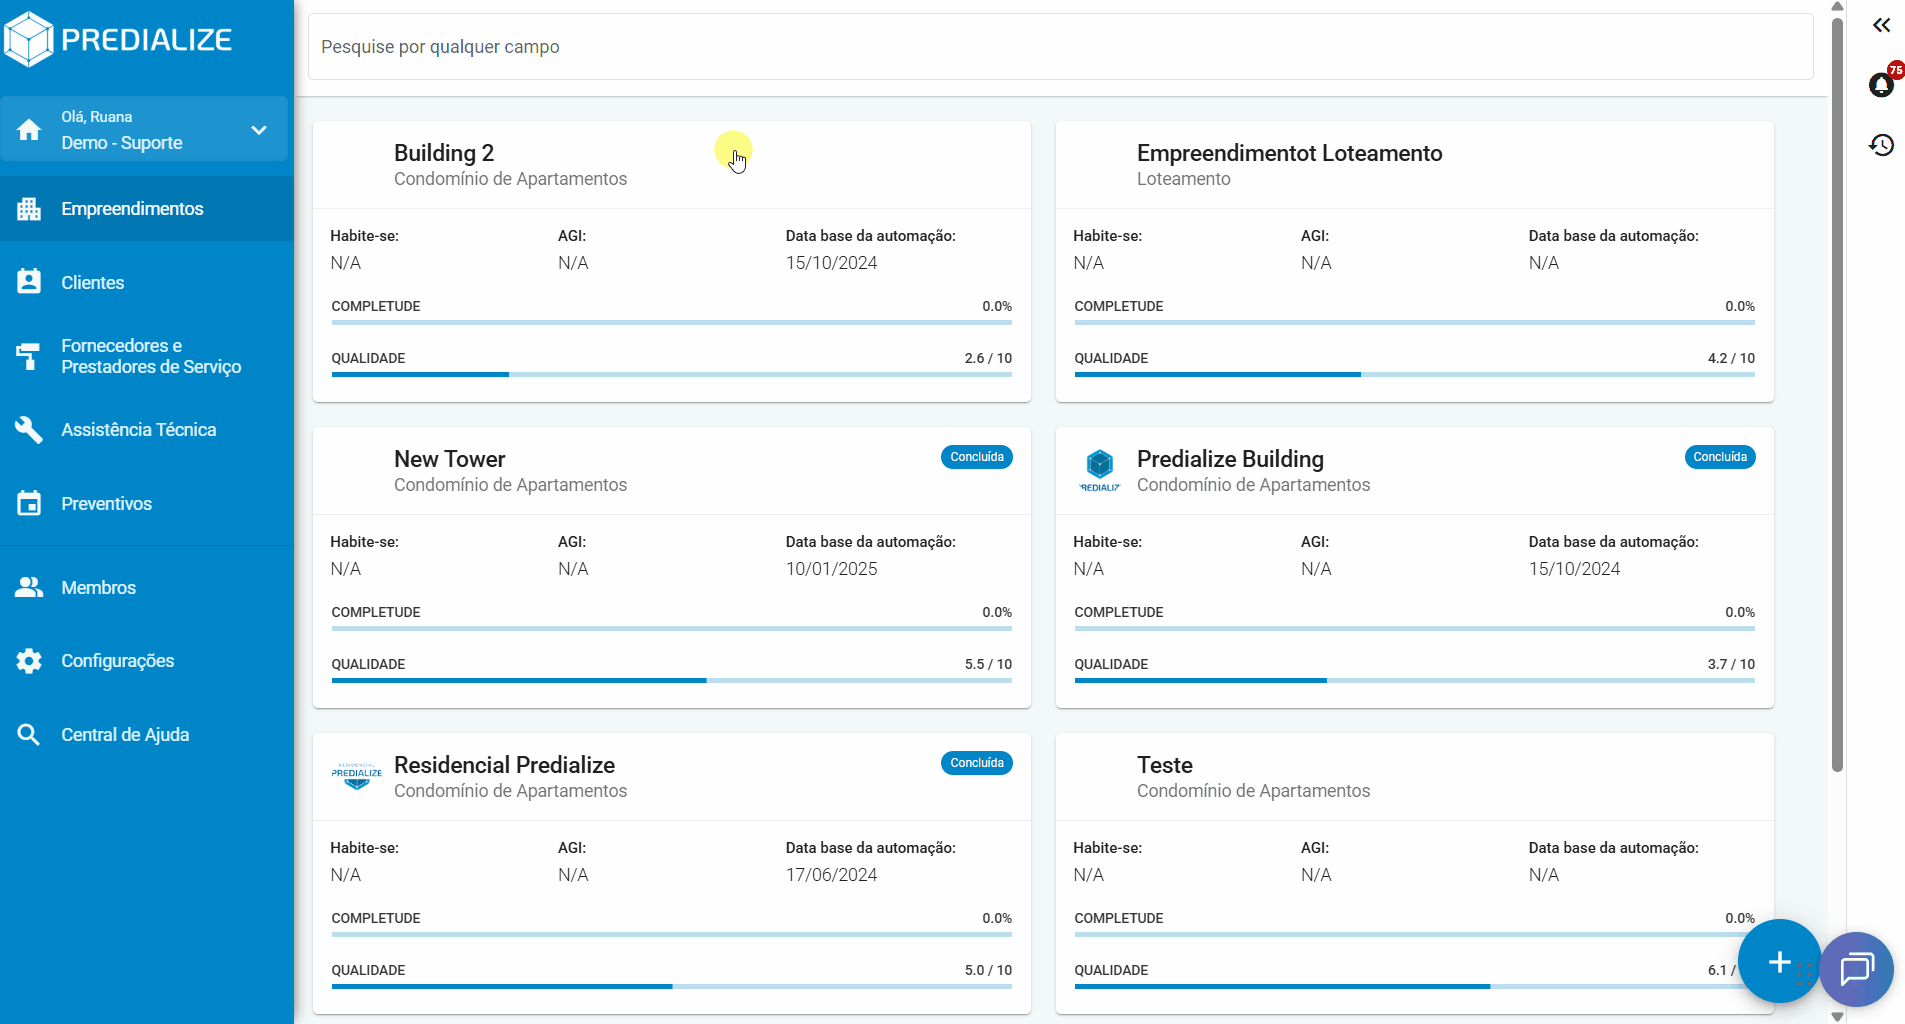Select Assistência Técnica wrench icon
Image resolution: width=1905 pixels, height=1024 pixels.
pyautogui.click(x=29, y=429)
